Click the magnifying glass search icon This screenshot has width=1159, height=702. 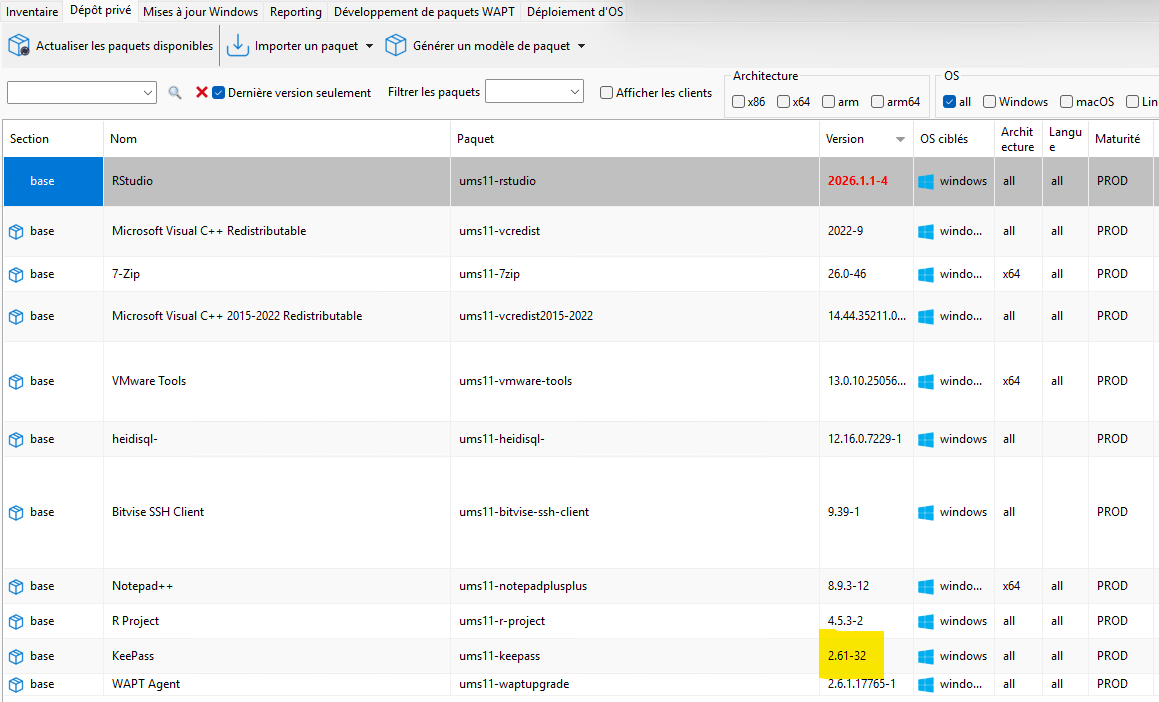tap(175, 92)
